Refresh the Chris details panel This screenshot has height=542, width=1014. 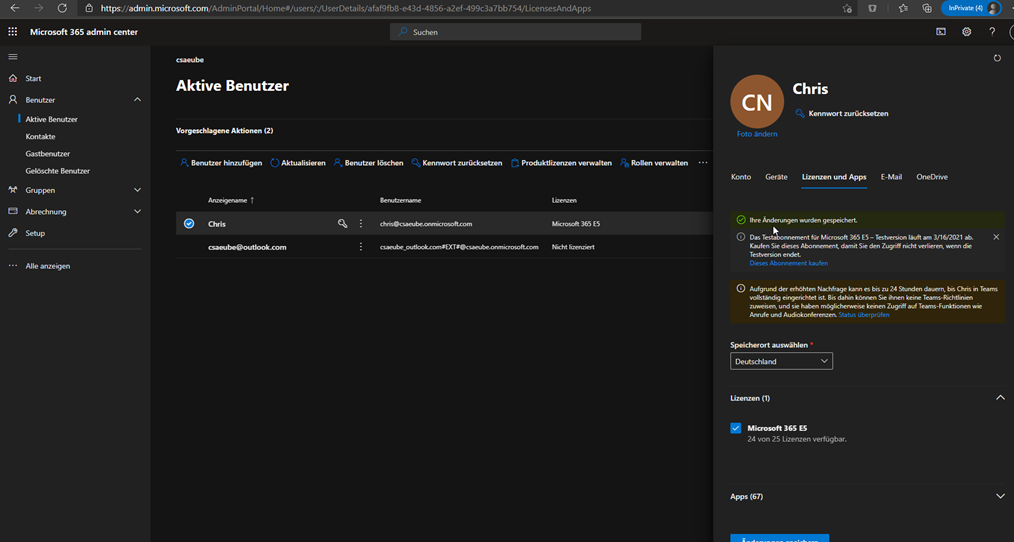[997, 58]
